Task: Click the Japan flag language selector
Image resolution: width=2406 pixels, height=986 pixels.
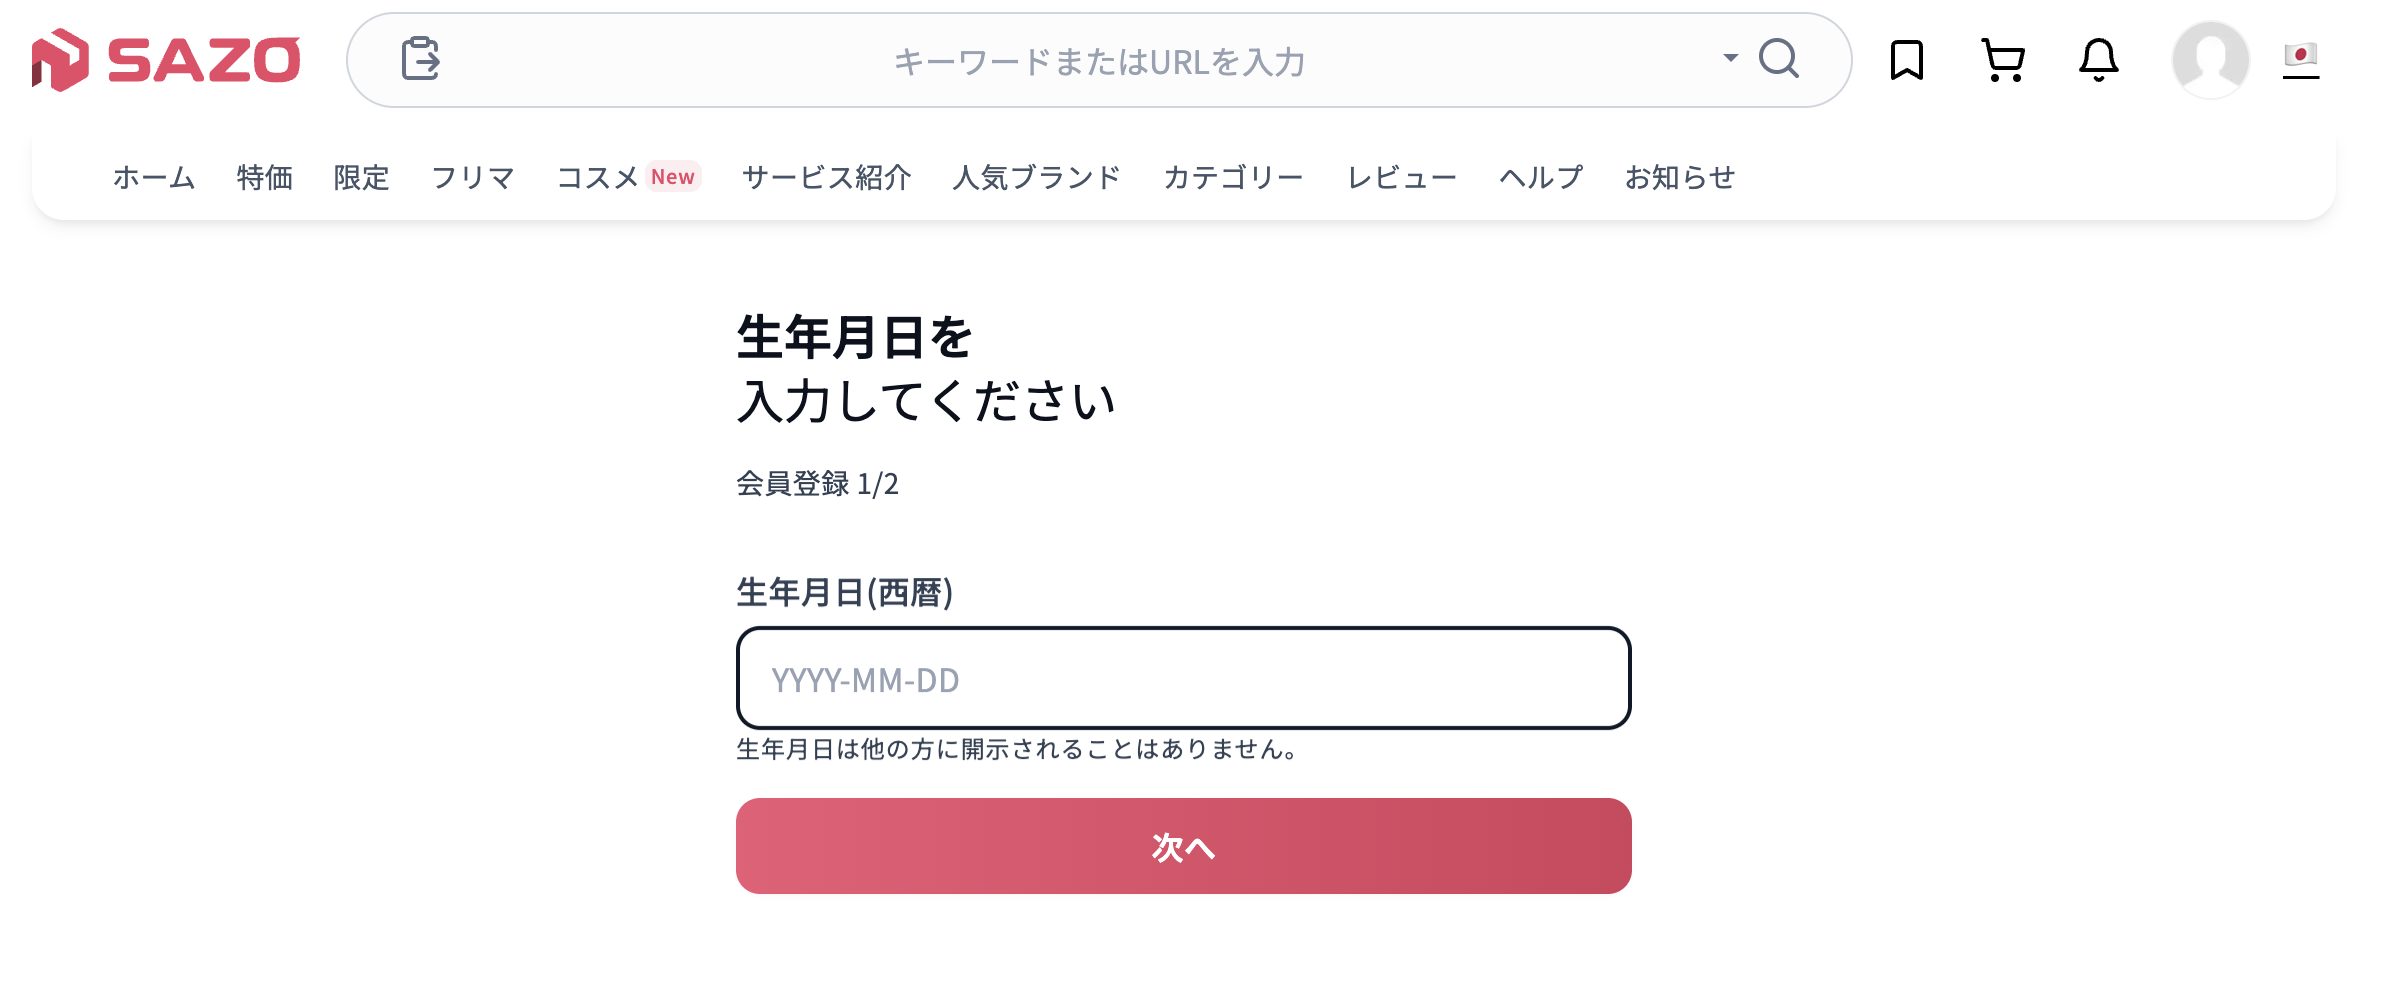Action: pyautogui.click(x=2300, y=60)
